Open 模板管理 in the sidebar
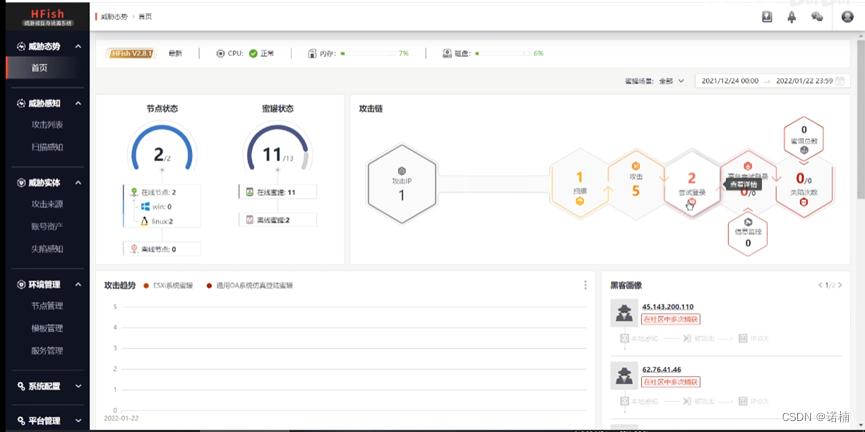 click(x=47, y=328)
